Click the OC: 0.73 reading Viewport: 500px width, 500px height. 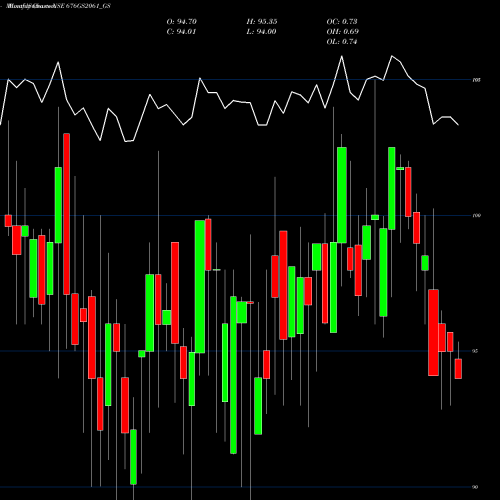point(342,22)
